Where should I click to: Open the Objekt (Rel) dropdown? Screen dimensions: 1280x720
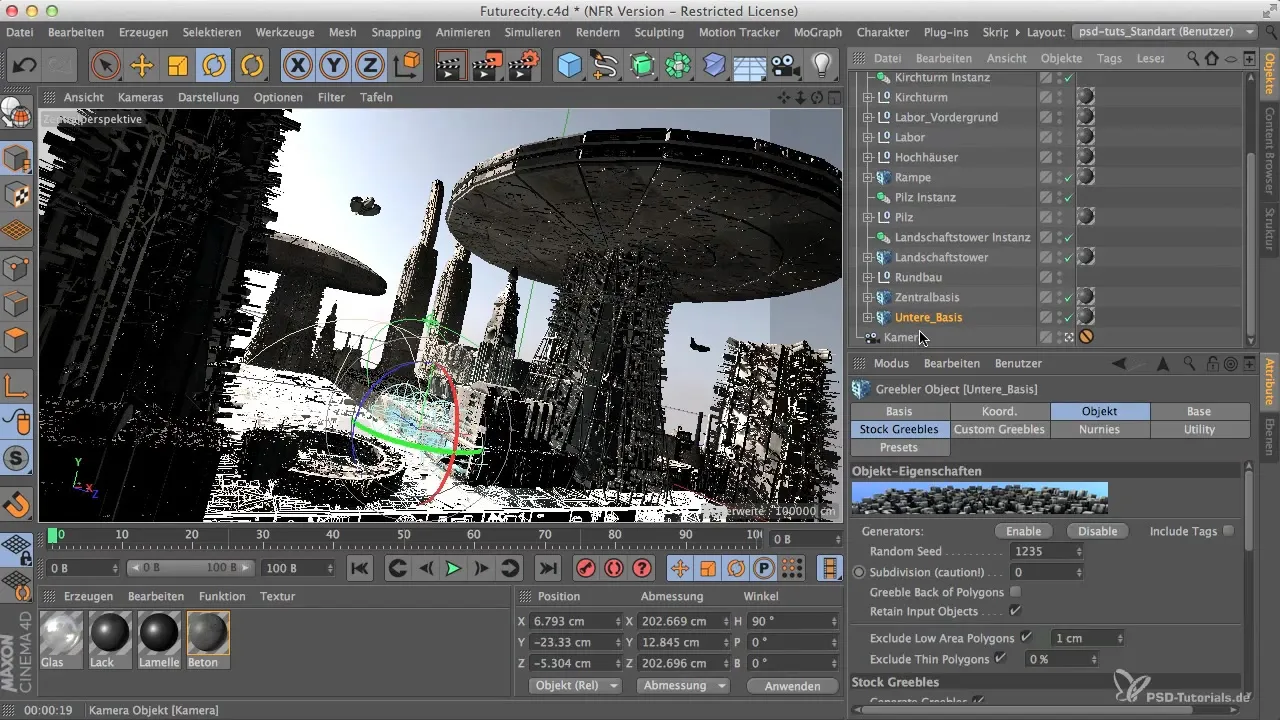pyautogui.click(x=573, y=686)
